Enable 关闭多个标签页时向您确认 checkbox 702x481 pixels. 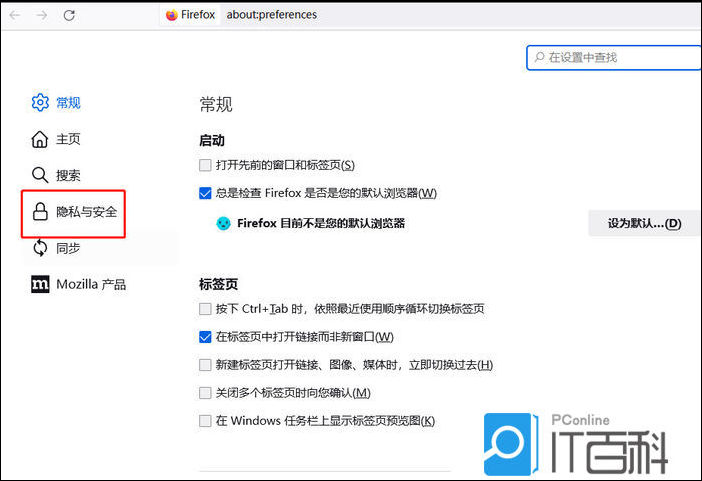point(205,393)
